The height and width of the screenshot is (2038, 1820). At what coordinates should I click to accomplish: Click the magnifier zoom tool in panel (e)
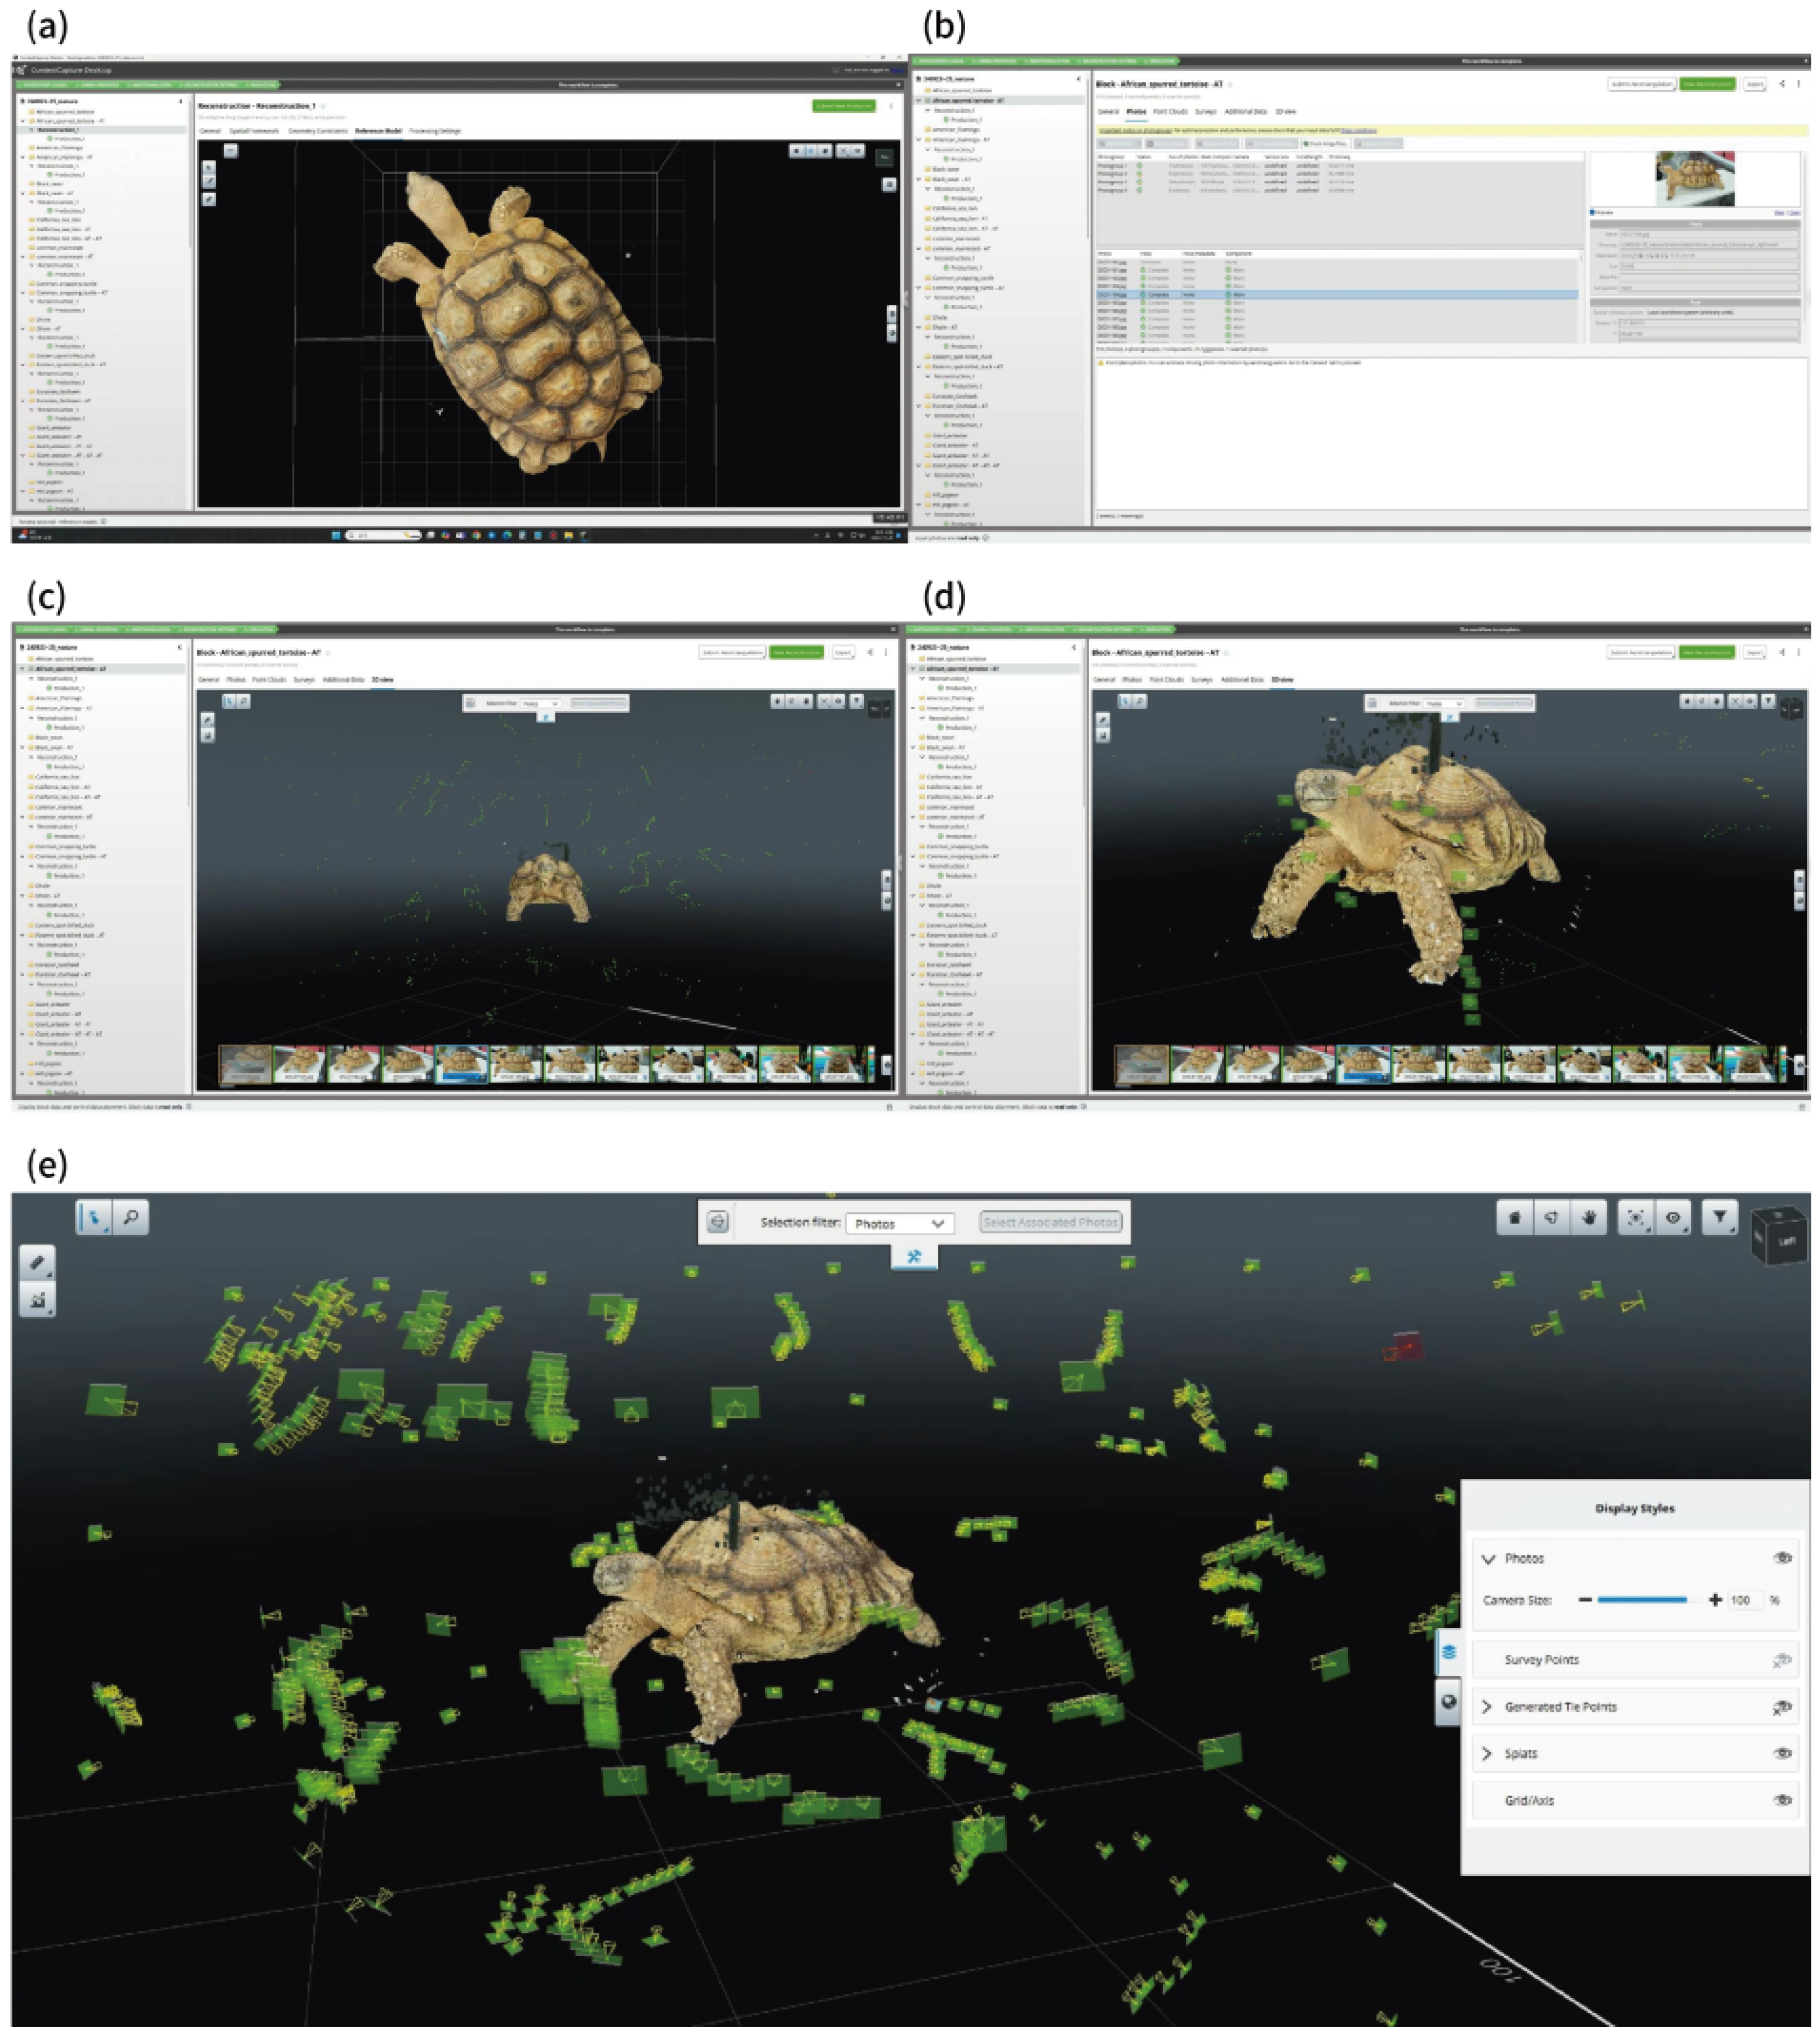131,1219
